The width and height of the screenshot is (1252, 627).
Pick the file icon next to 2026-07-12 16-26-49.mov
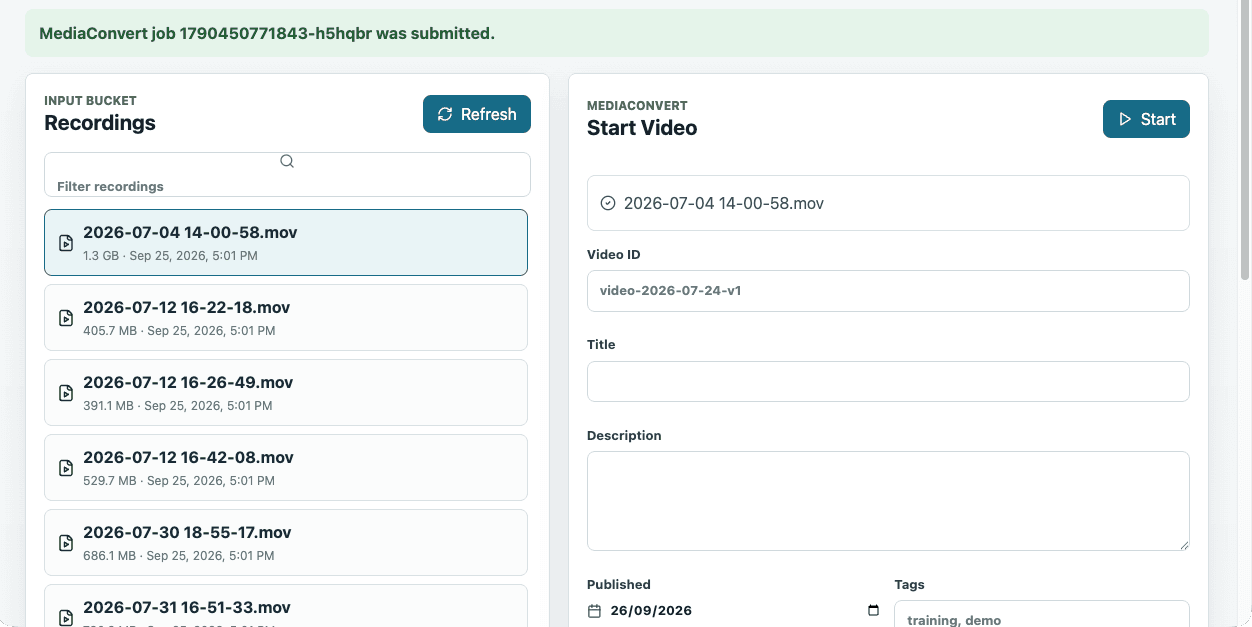click(66, 393)
